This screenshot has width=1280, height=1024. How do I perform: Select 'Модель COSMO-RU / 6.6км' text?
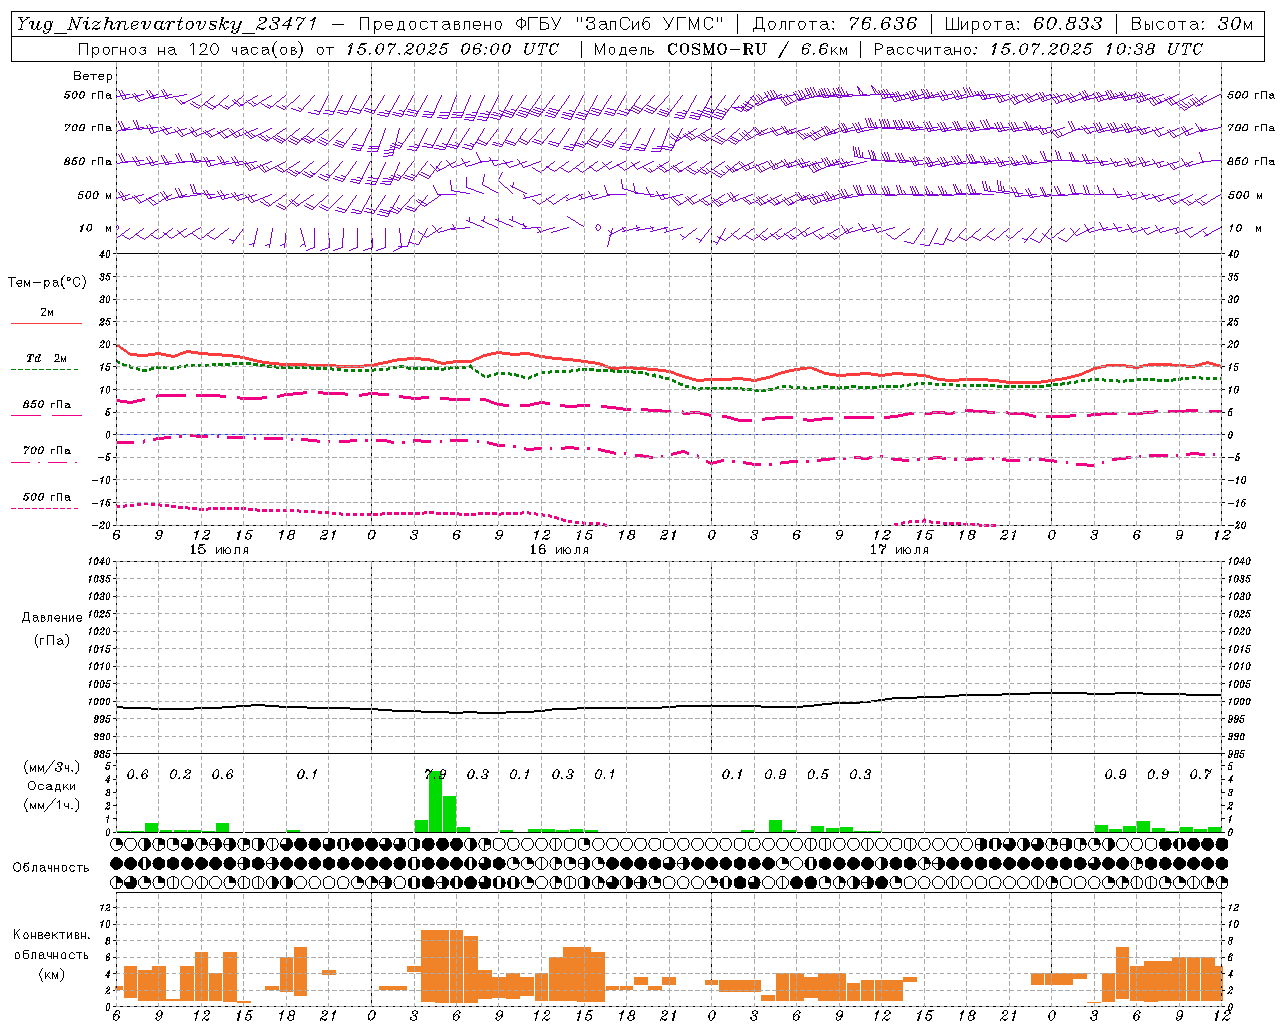tap(720, 49)
